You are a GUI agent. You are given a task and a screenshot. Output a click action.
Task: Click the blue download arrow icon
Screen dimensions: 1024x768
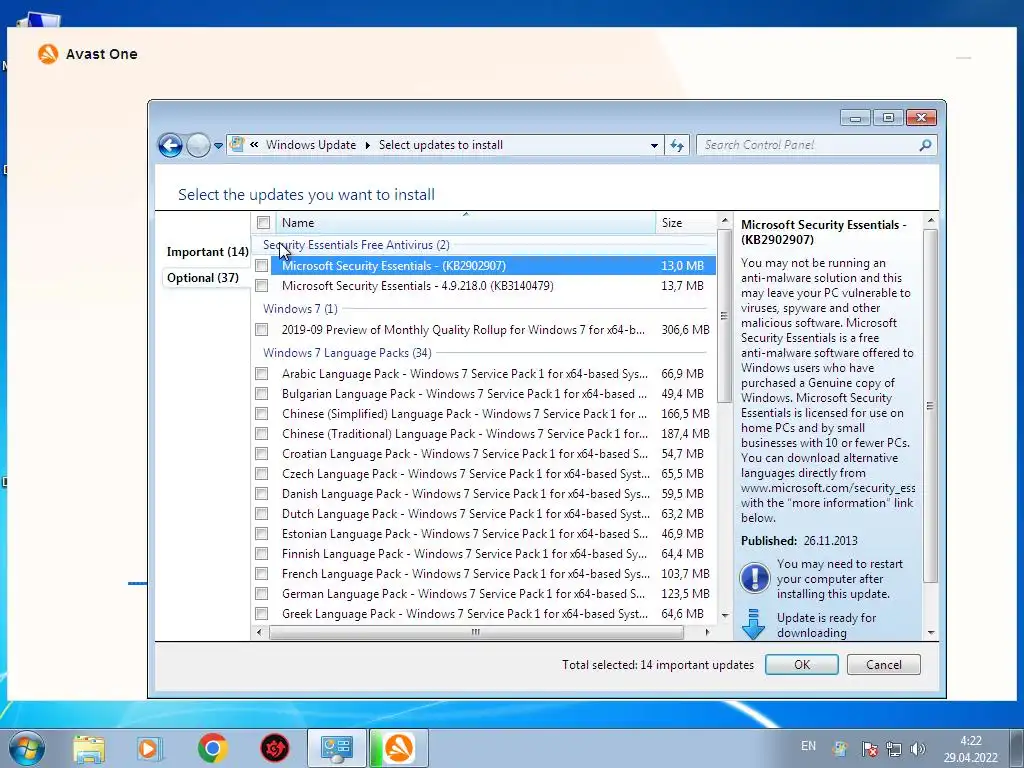coord(753,624)
